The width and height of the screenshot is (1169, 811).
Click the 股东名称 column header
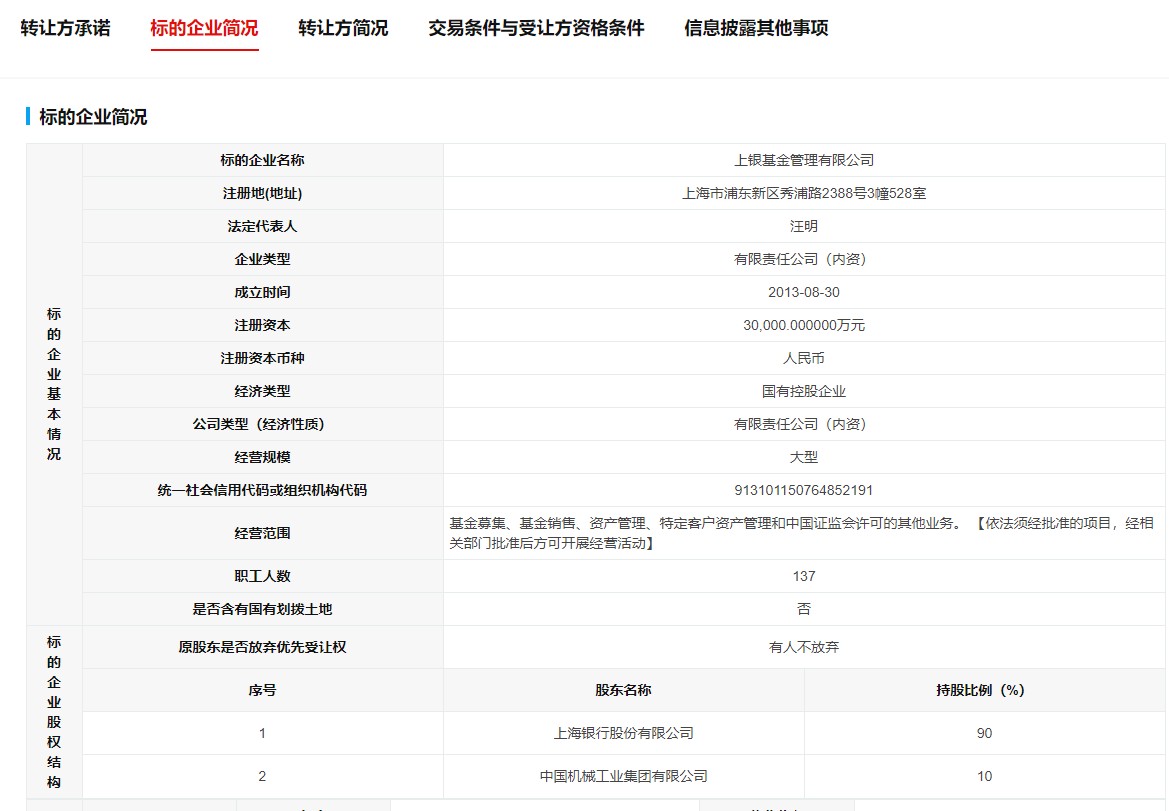623,690
